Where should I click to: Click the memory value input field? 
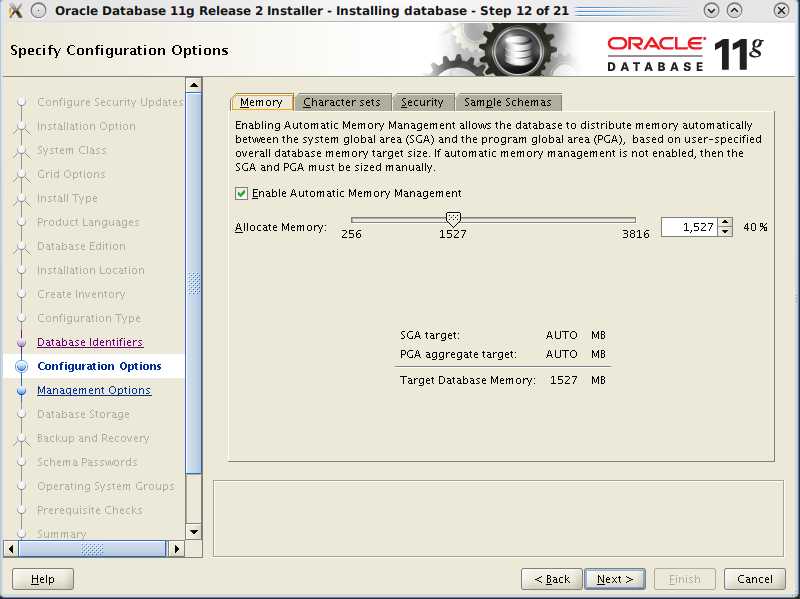pyautogui.click(x=689, y=227)
